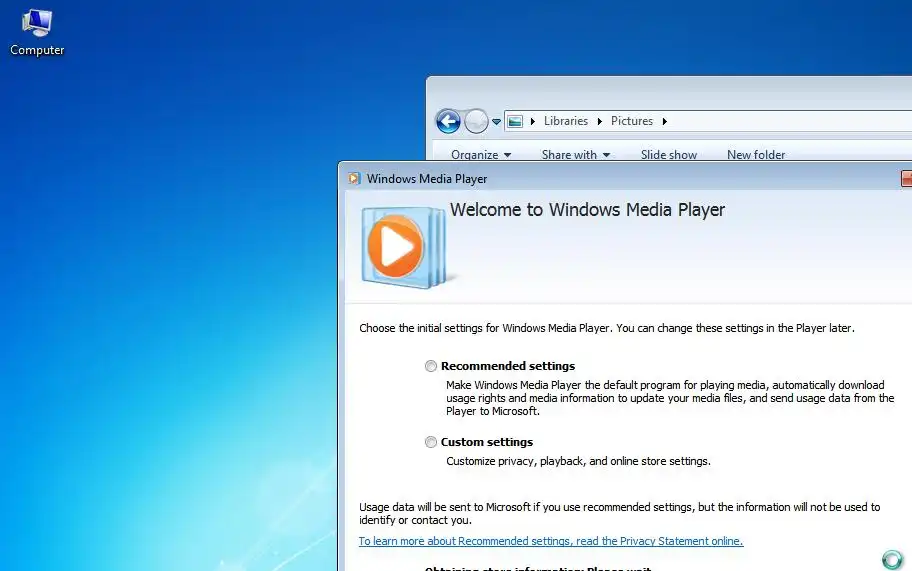Open the Computer desktop icon
The image size is (912, 571).
(37, 33)
